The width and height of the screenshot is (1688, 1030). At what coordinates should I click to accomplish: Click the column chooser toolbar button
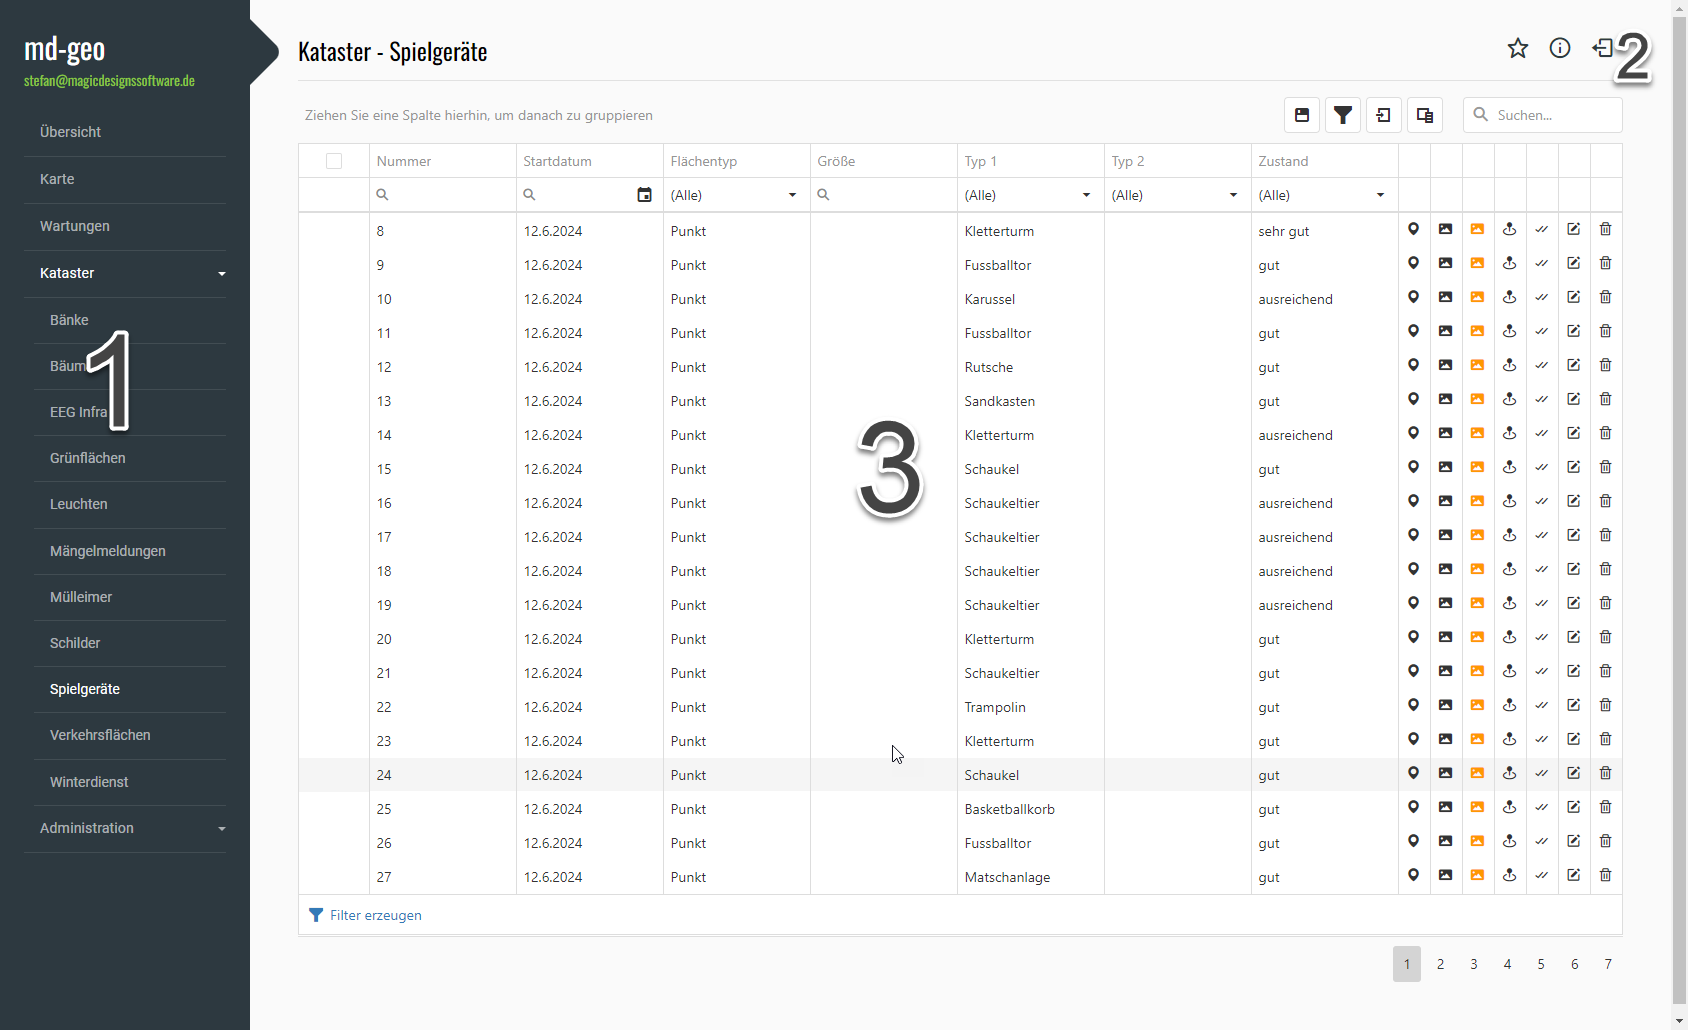point(1425,115)
